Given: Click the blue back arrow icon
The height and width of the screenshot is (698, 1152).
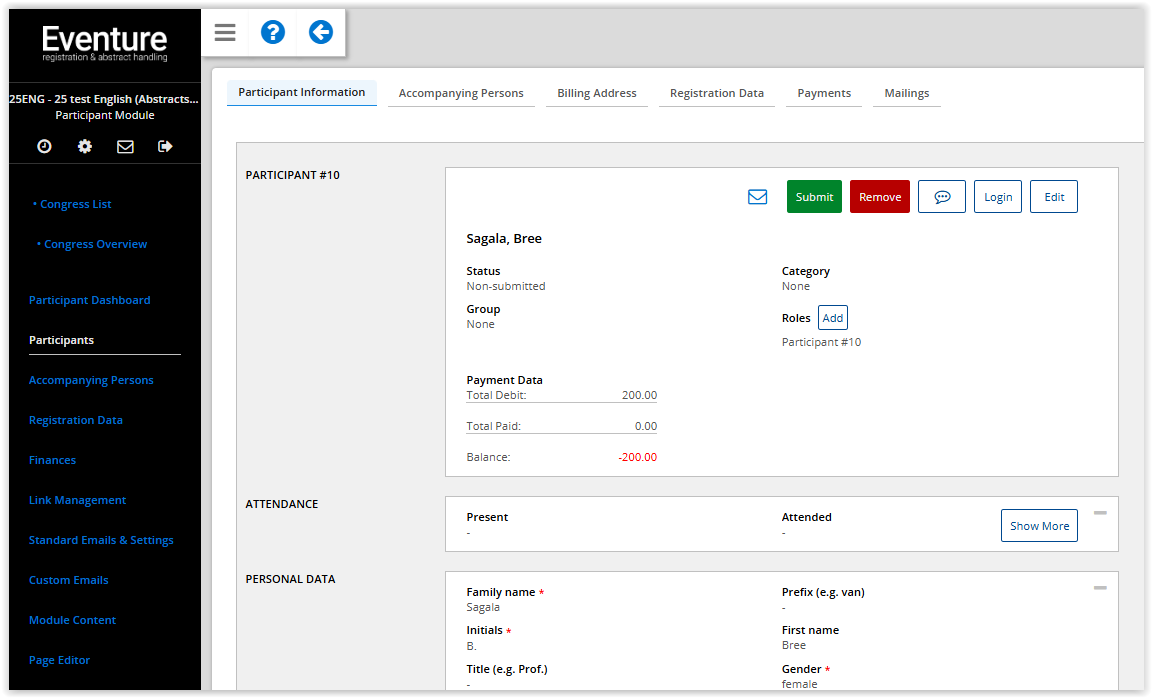Looking at the screenshot, I should point(320,33).
